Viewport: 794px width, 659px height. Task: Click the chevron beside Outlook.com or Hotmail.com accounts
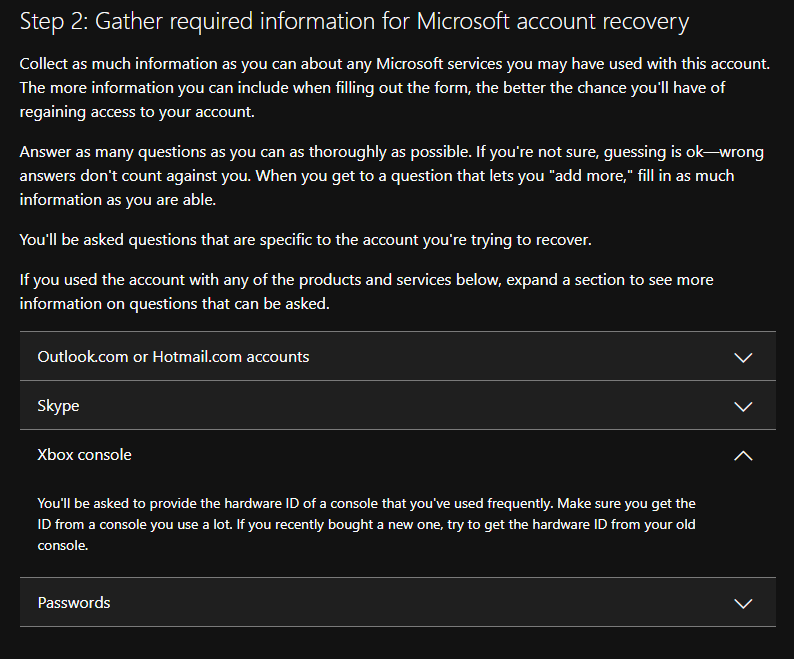[743, 358]
